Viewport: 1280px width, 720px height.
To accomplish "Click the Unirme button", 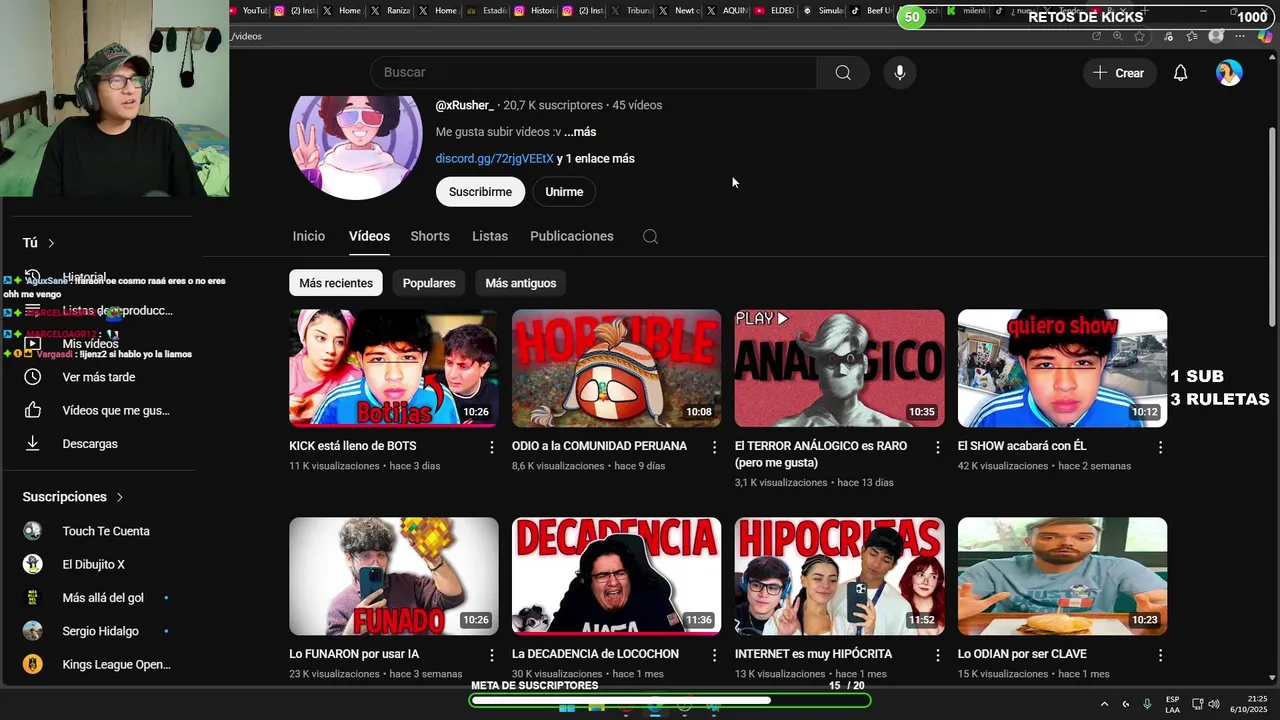I will tap(564, 192).
